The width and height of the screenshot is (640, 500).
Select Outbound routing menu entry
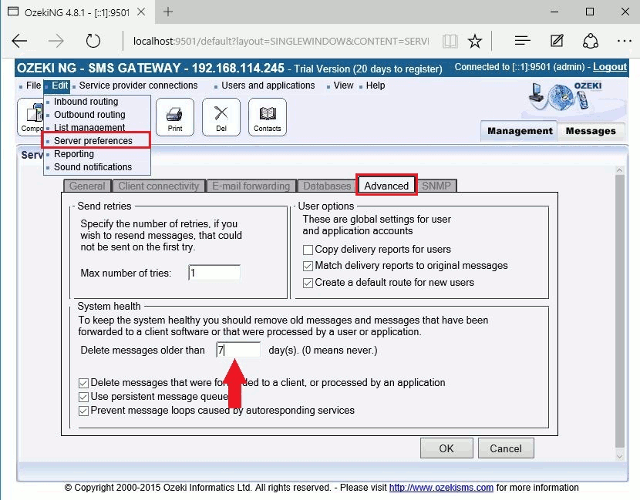coord(90,115)
